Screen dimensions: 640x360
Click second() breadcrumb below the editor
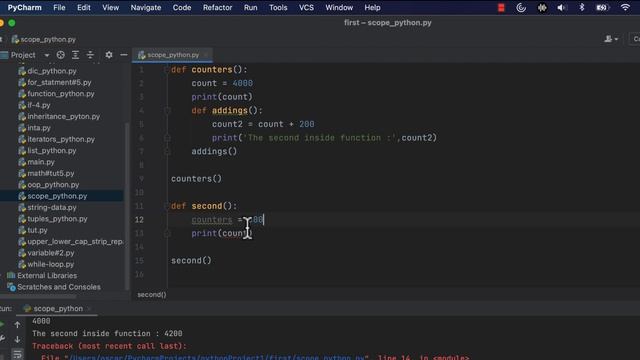152,295
